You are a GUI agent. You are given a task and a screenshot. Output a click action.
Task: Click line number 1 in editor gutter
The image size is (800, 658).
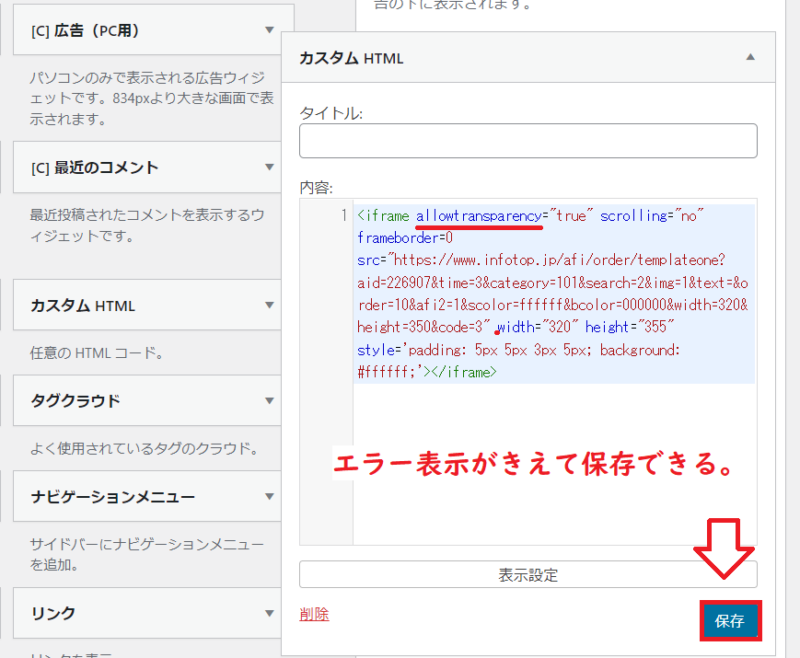pyautogui.click(x=341, y=216)
